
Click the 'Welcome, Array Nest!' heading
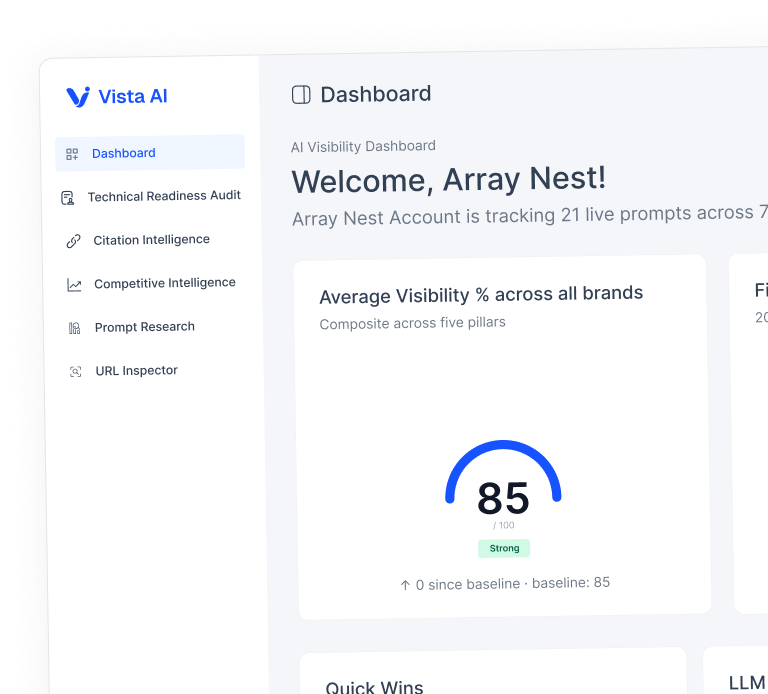click(449, 179)
